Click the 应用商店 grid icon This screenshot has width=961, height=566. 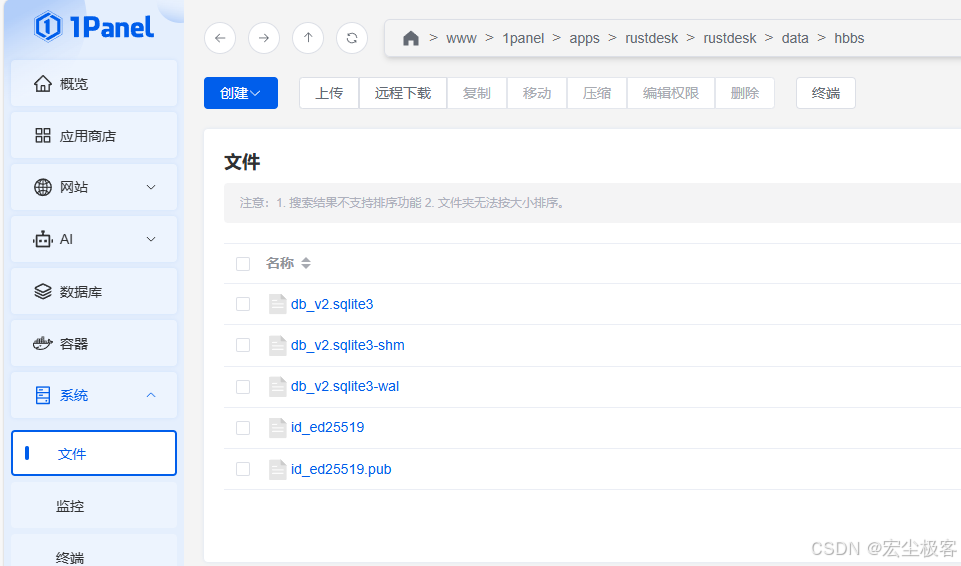43,135
